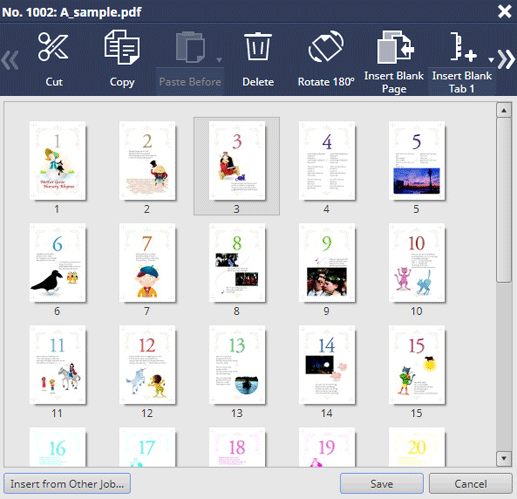Advance the toolbar with the right double chevron
Screen dimensions: 517x499
pyautogui.click(x=506, y=59)
